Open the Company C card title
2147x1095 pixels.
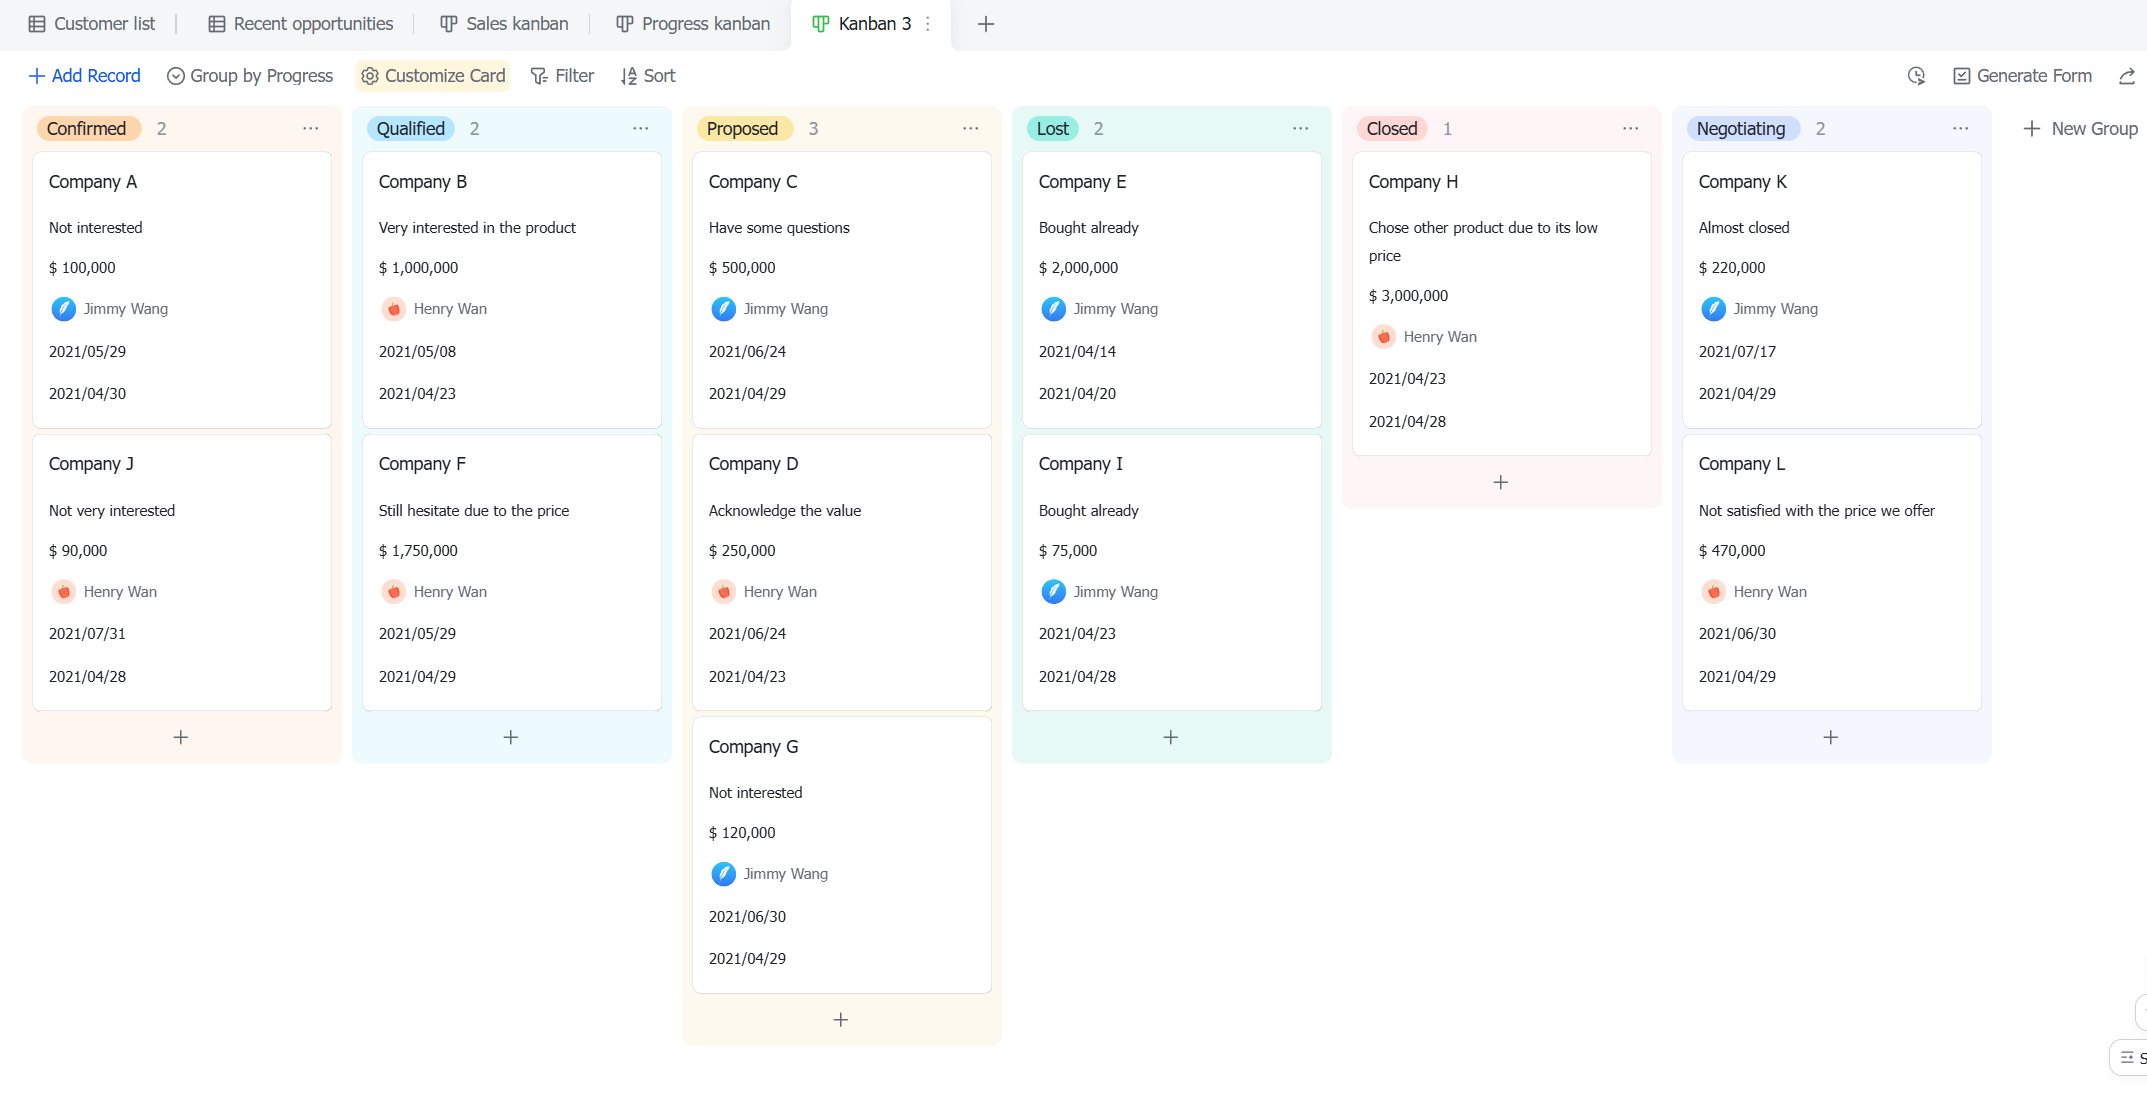[753, 182]
